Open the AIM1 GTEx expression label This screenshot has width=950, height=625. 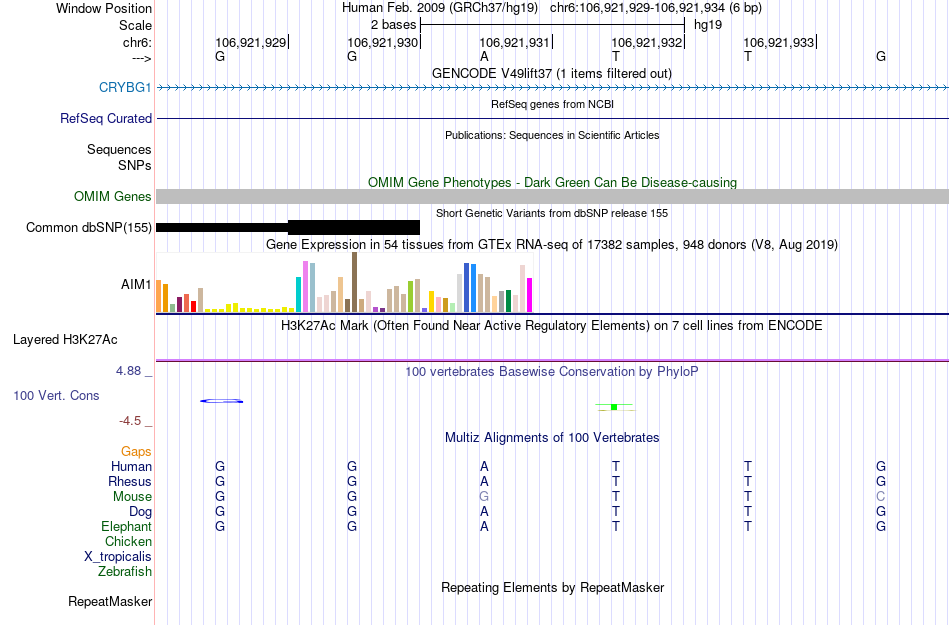(136, 284)
